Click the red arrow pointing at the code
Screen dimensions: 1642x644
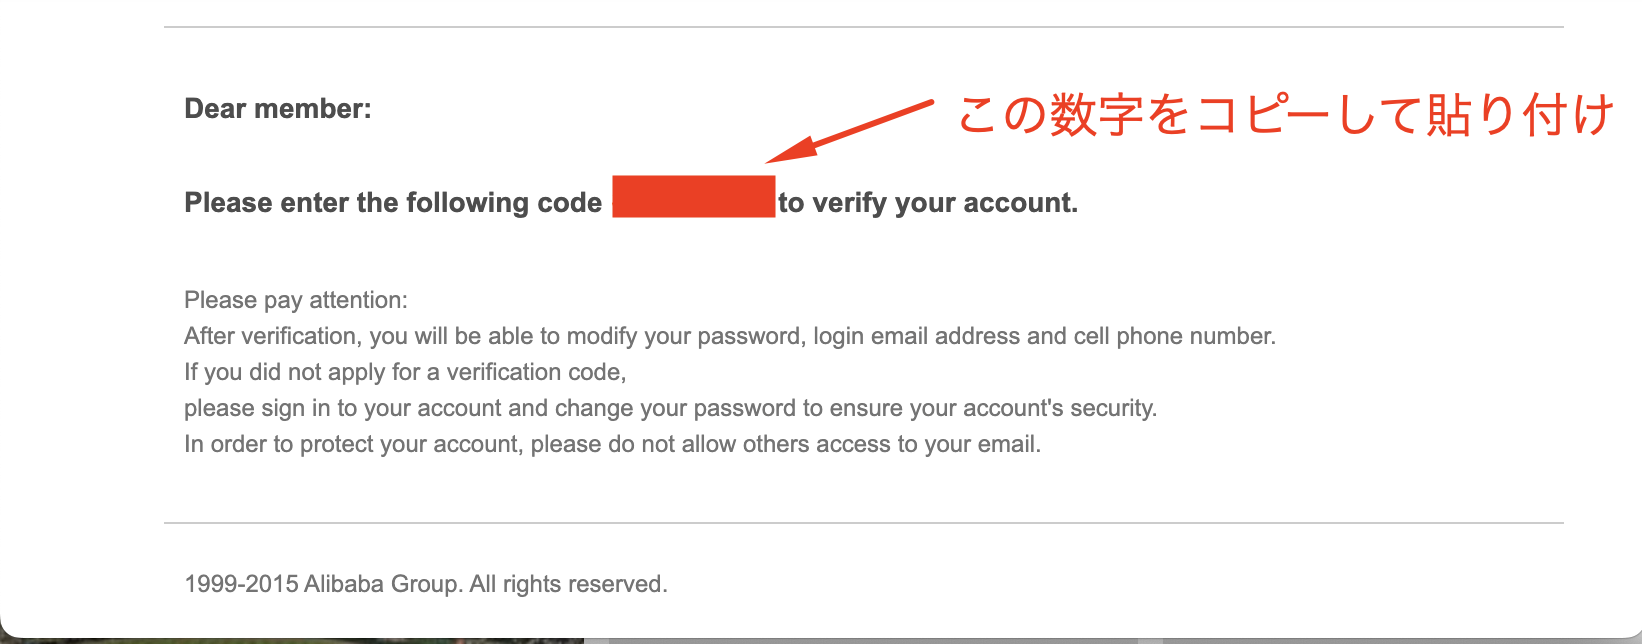849,131
